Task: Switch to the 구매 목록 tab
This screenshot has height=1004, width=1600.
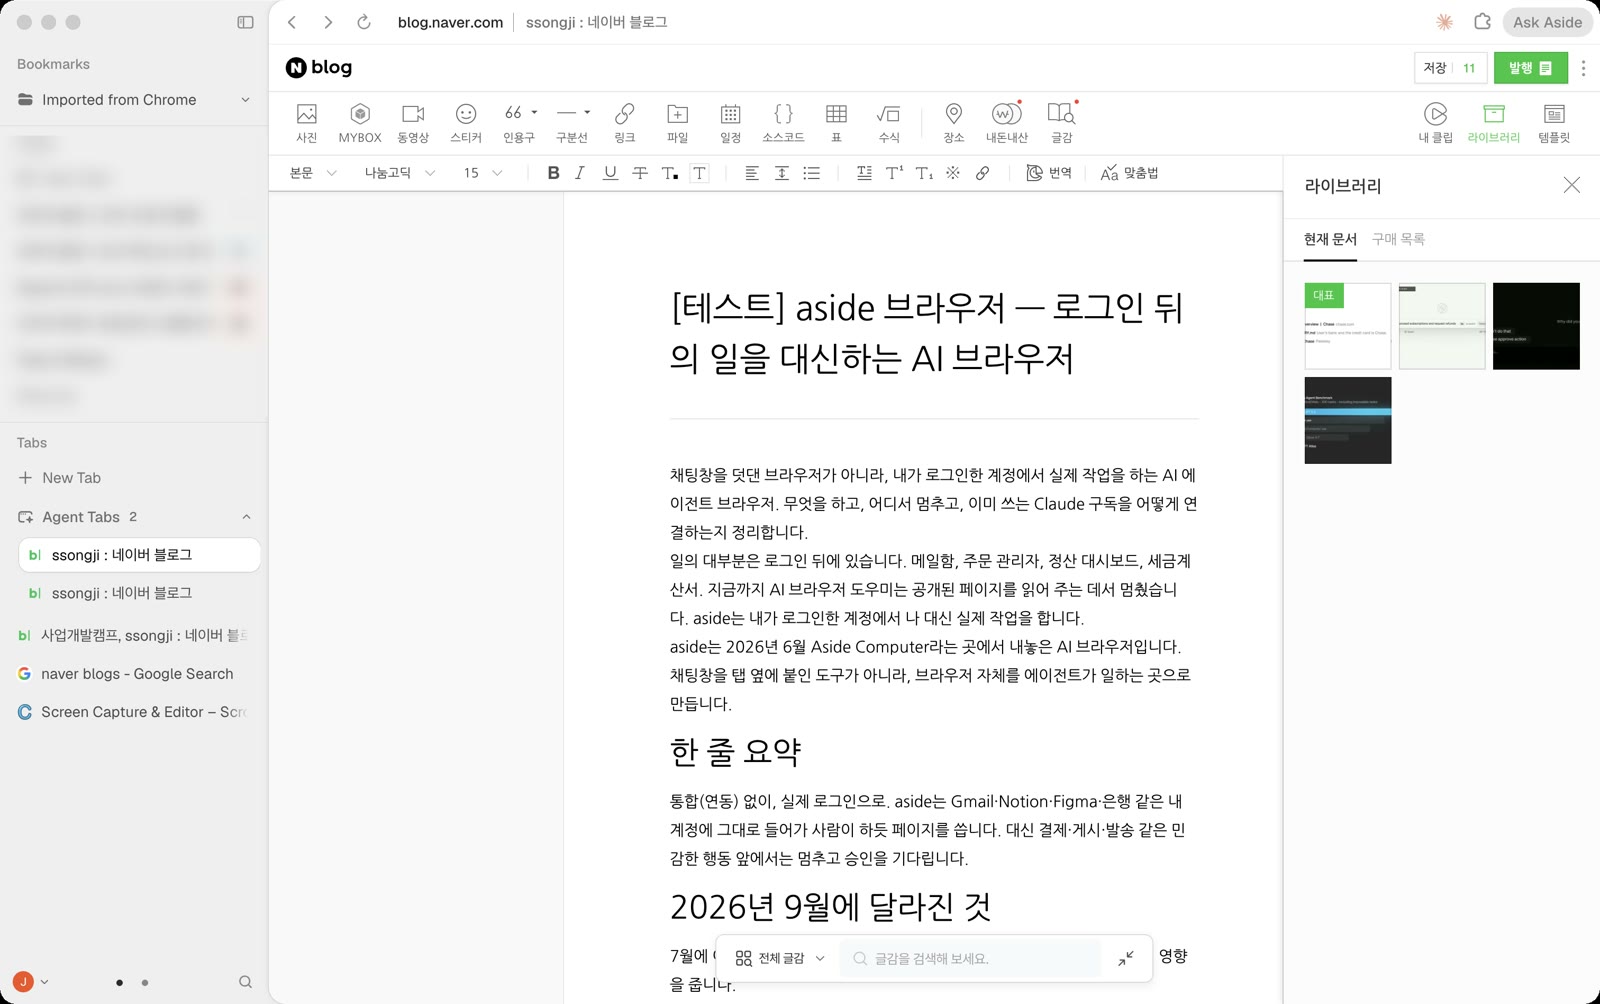Action: pos(1398,239)
